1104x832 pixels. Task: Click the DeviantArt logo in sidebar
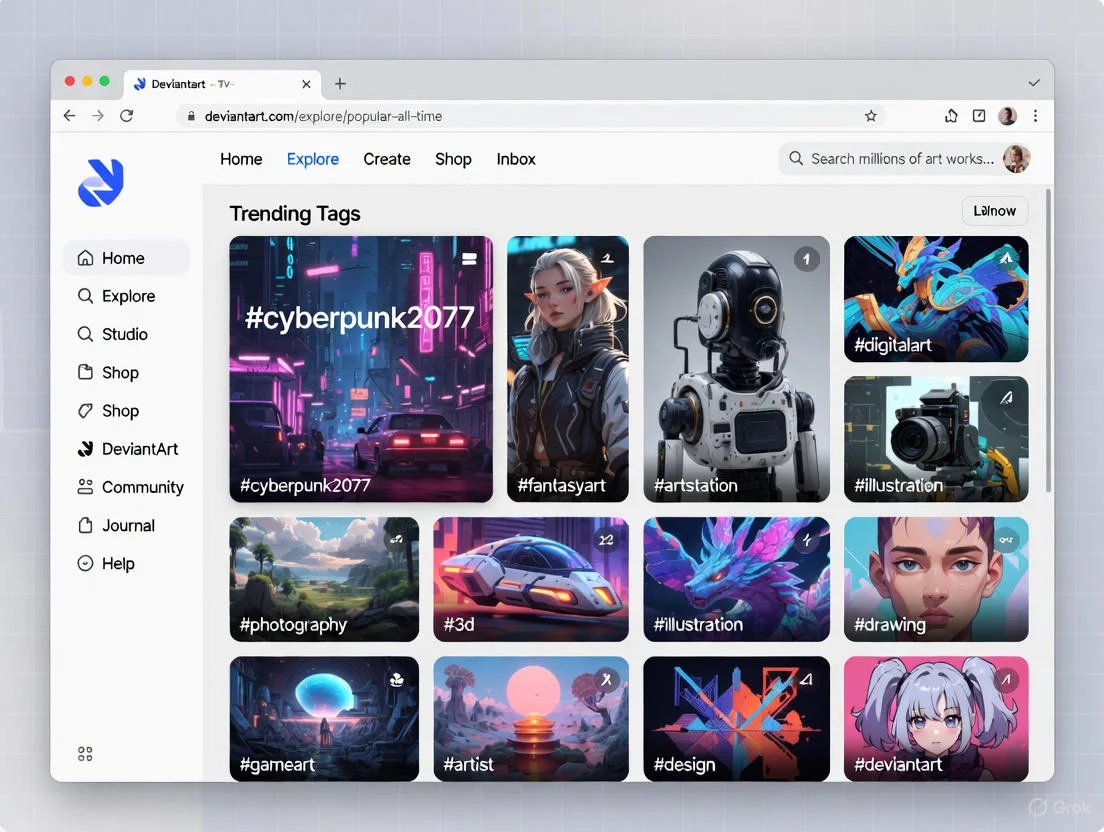[100, 183]
